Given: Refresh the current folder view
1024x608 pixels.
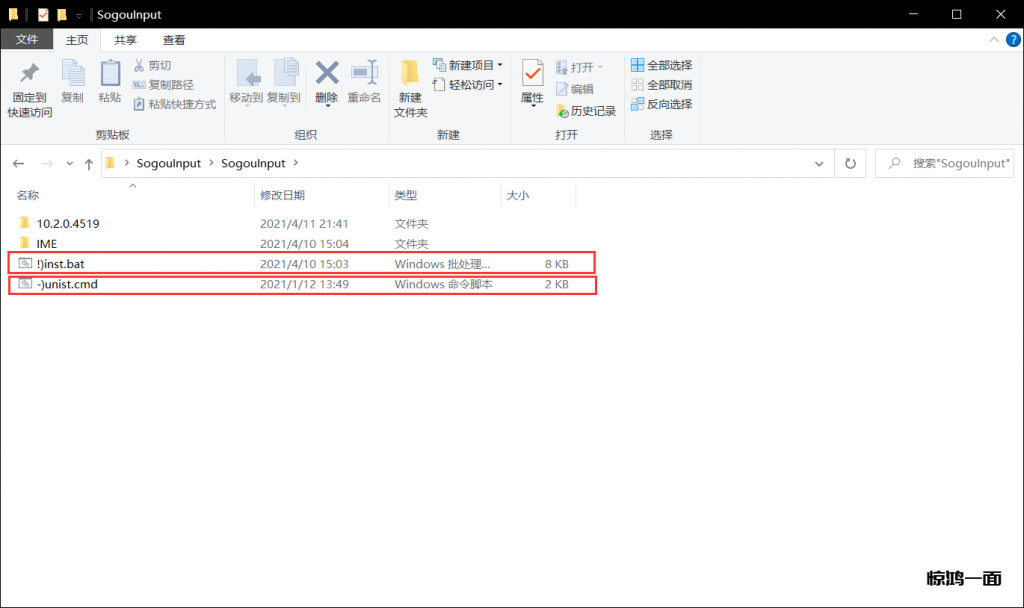Looking at the screenshot, I should [850, 163].
